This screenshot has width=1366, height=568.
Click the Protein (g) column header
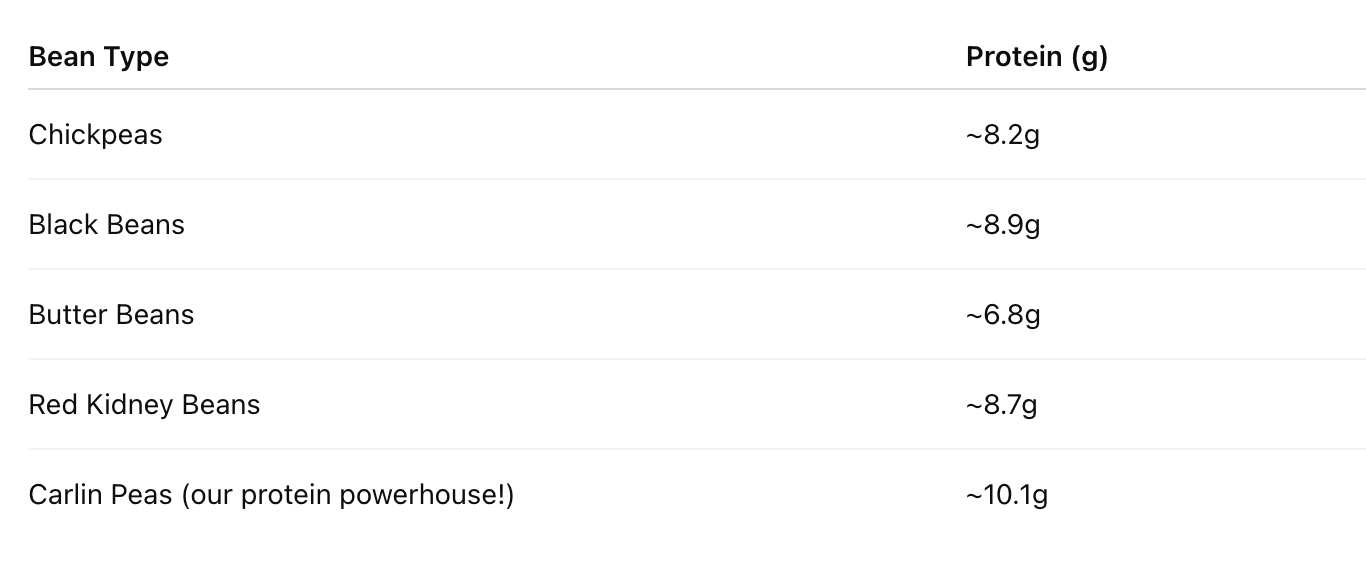tap(1036, 57)
